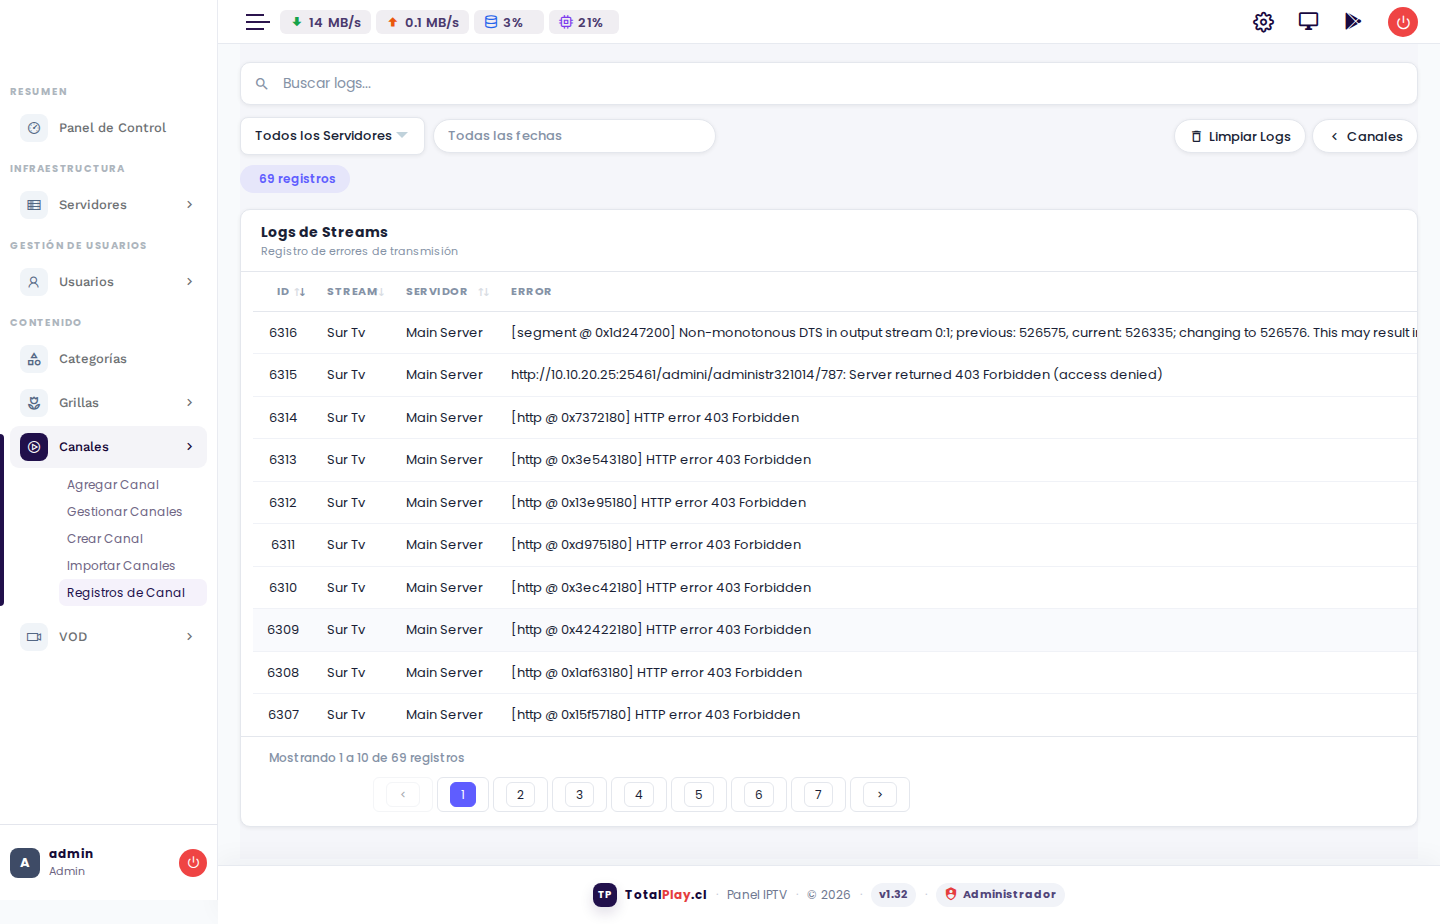Click the next page arrow
Image resolution: width=1440 pixels, height=924 pixels.
coord(880,795)
